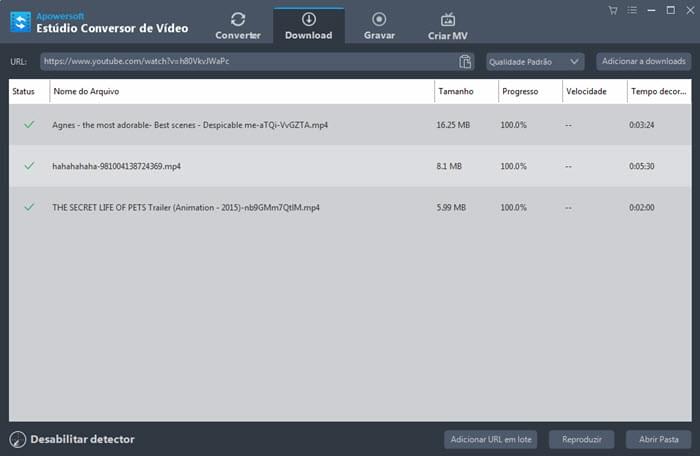Click the 5.99 MB size cell
Viewport: 700px width, 456px height.
click(x=451, y=208)
